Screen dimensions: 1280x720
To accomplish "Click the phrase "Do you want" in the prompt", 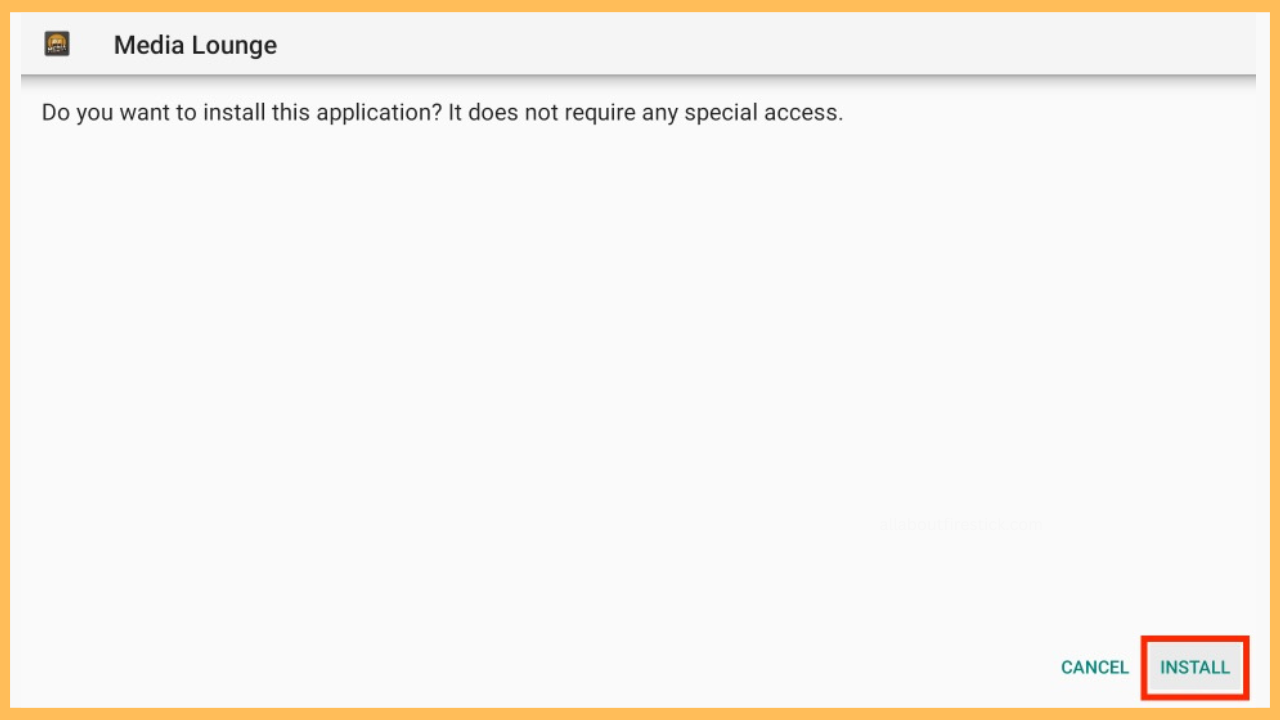I will [x=95, y=112].
